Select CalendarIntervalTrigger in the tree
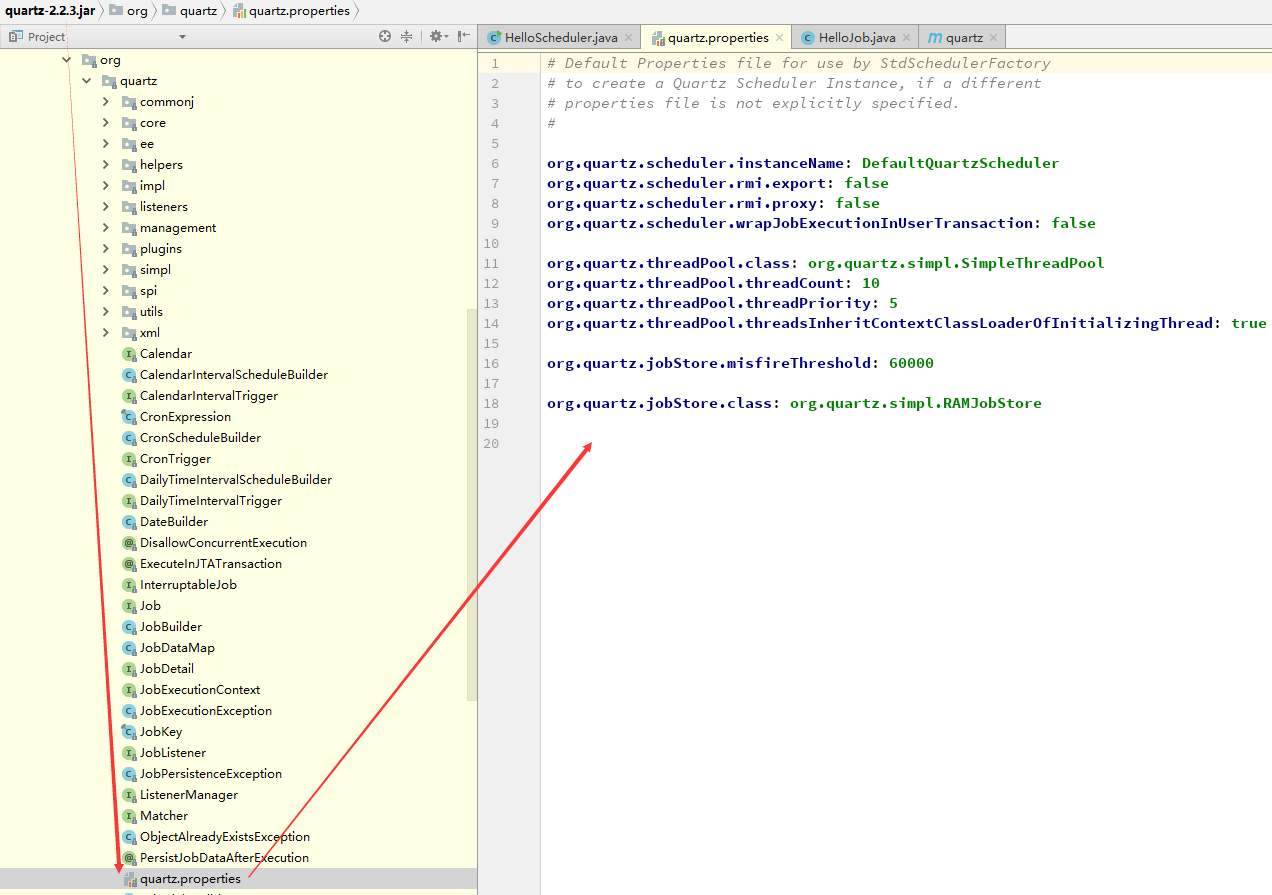The height and width of the screenshot is (895, 1272). pos(209,396)
